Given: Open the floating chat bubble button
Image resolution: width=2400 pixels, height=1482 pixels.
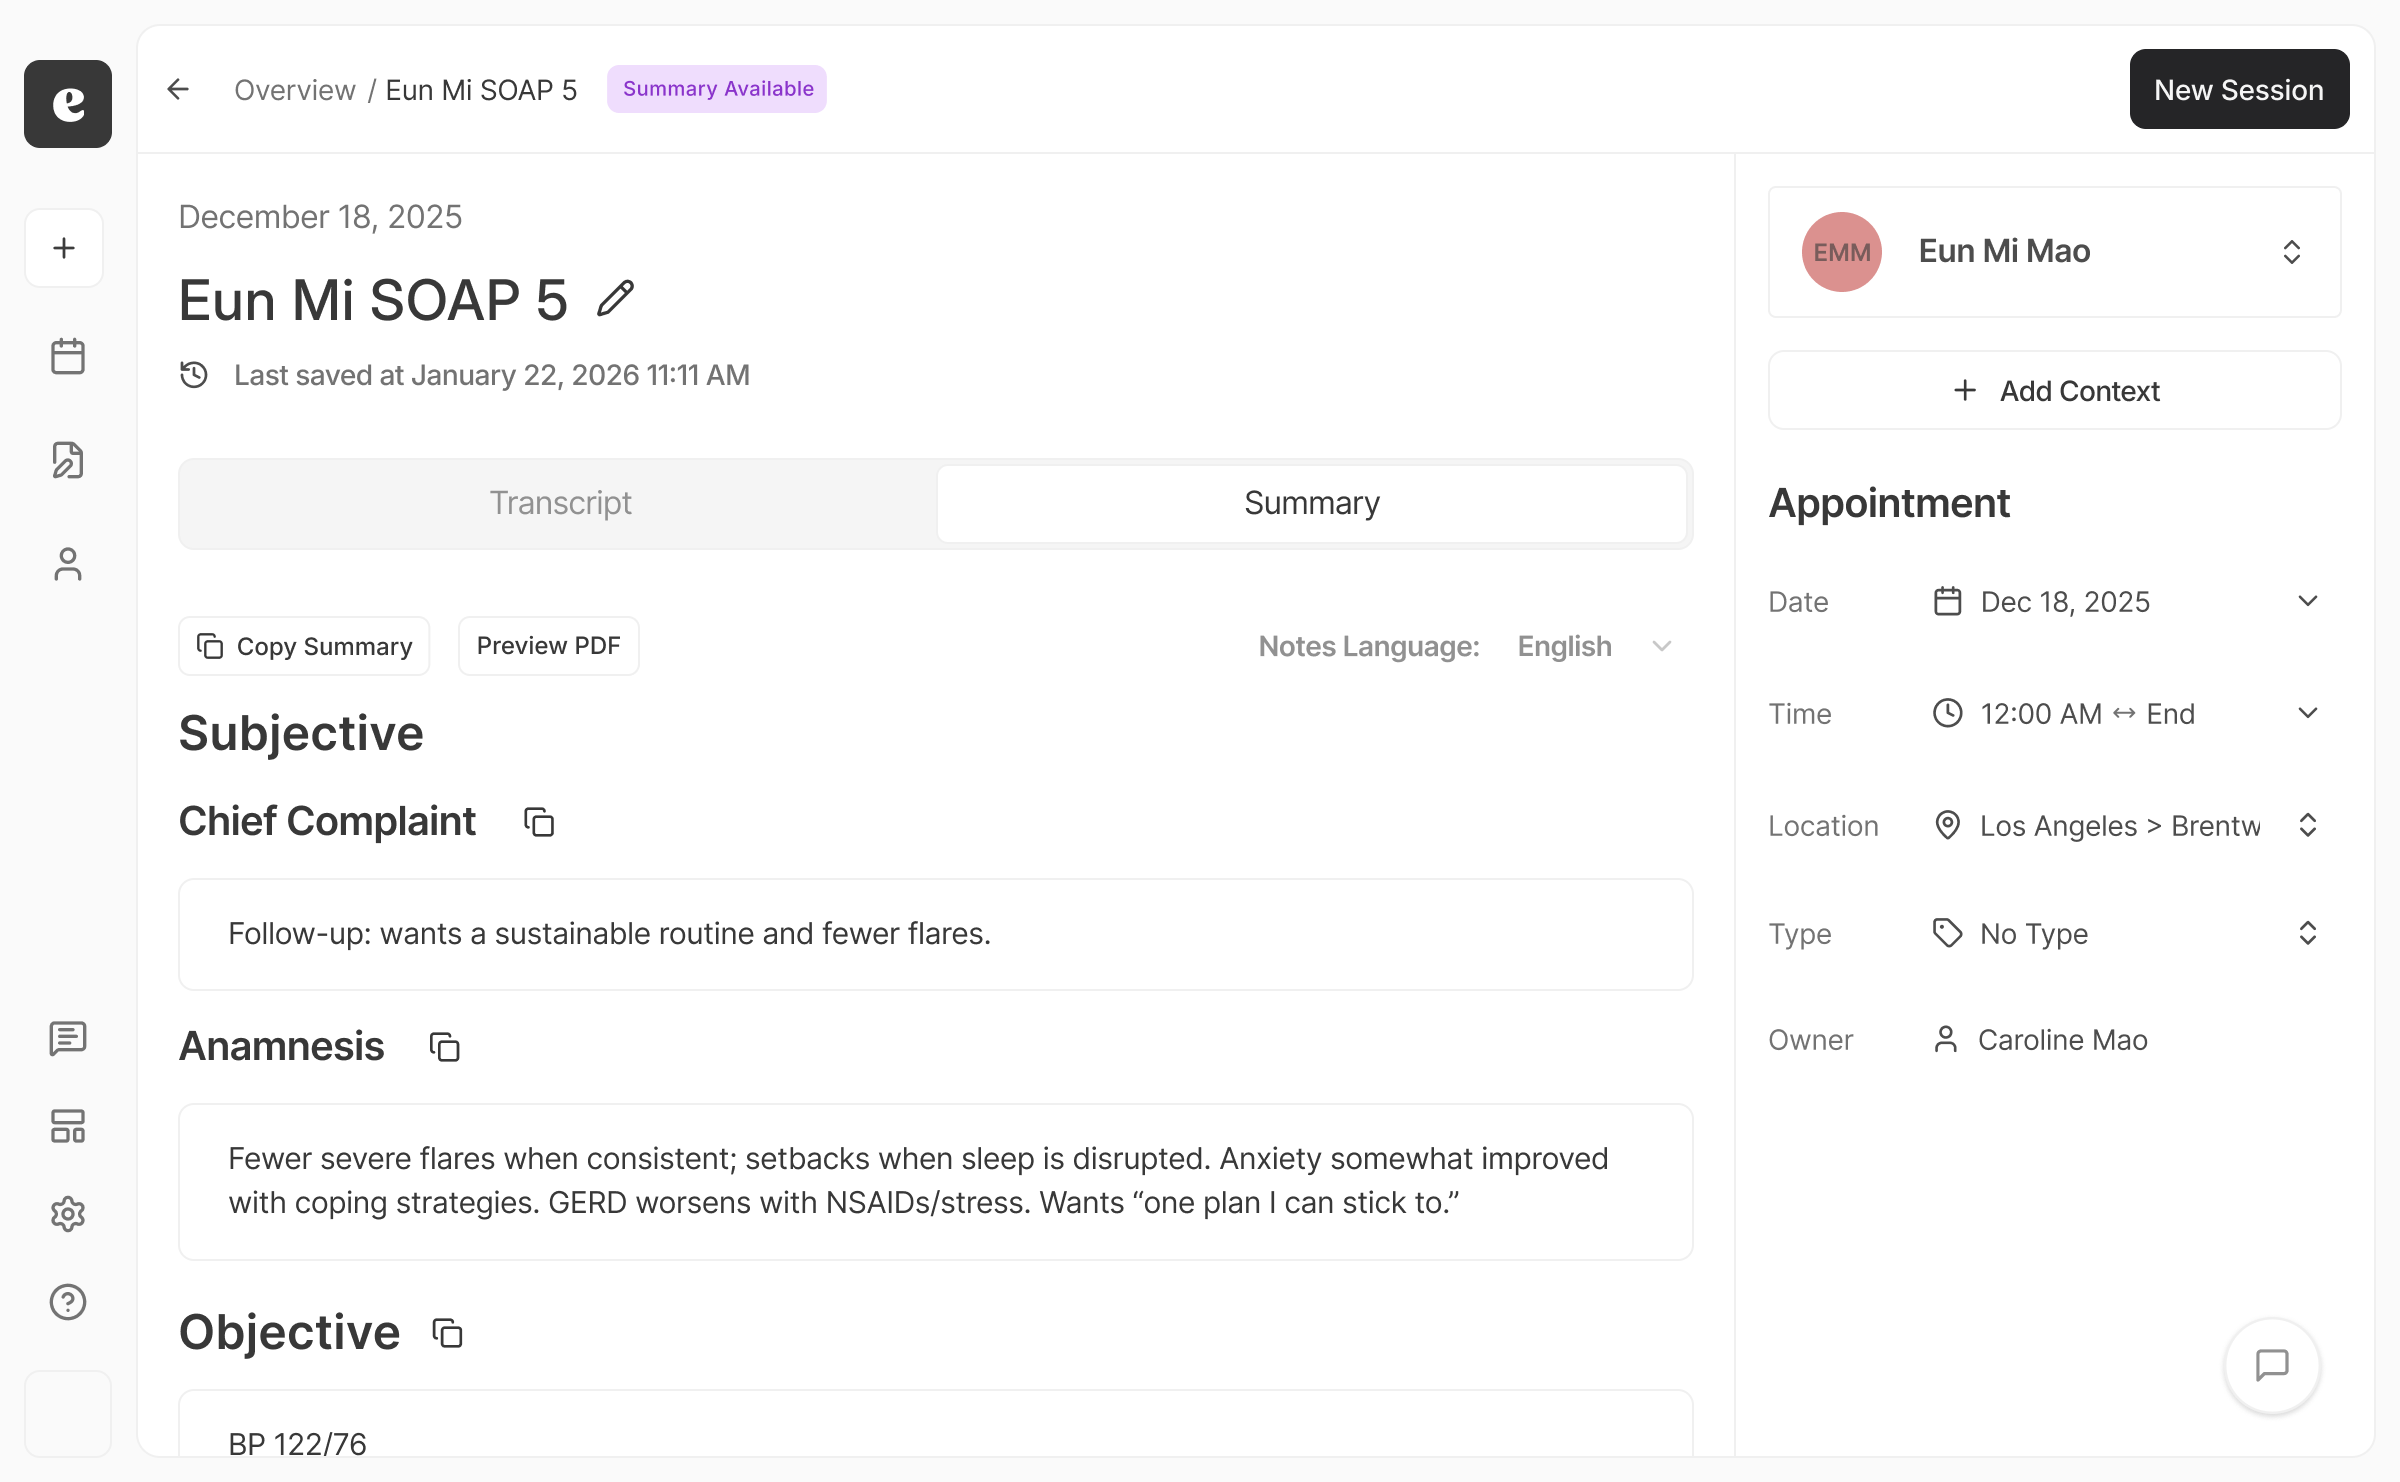Looking at the screenshot, I should point(2272,1365).
